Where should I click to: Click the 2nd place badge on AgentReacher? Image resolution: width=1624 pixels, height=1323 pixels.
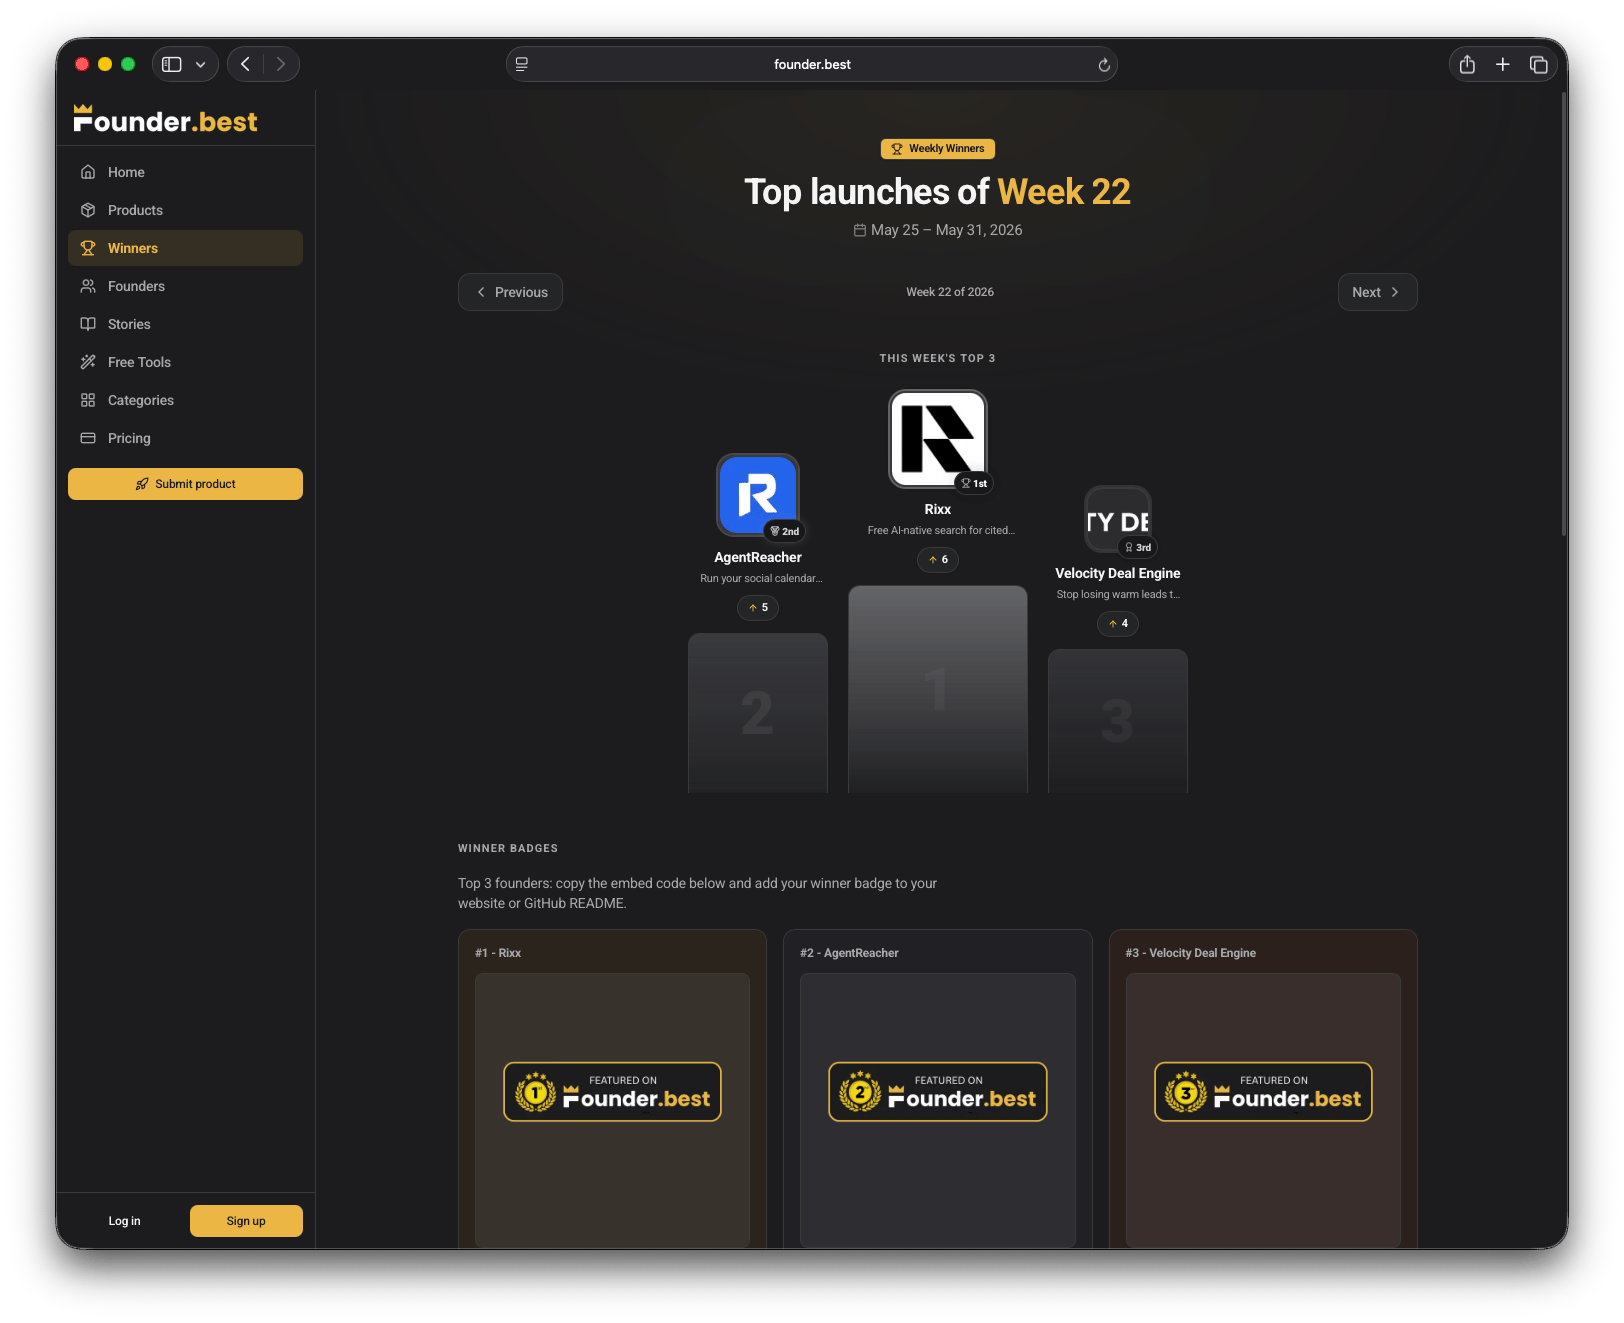785,532
